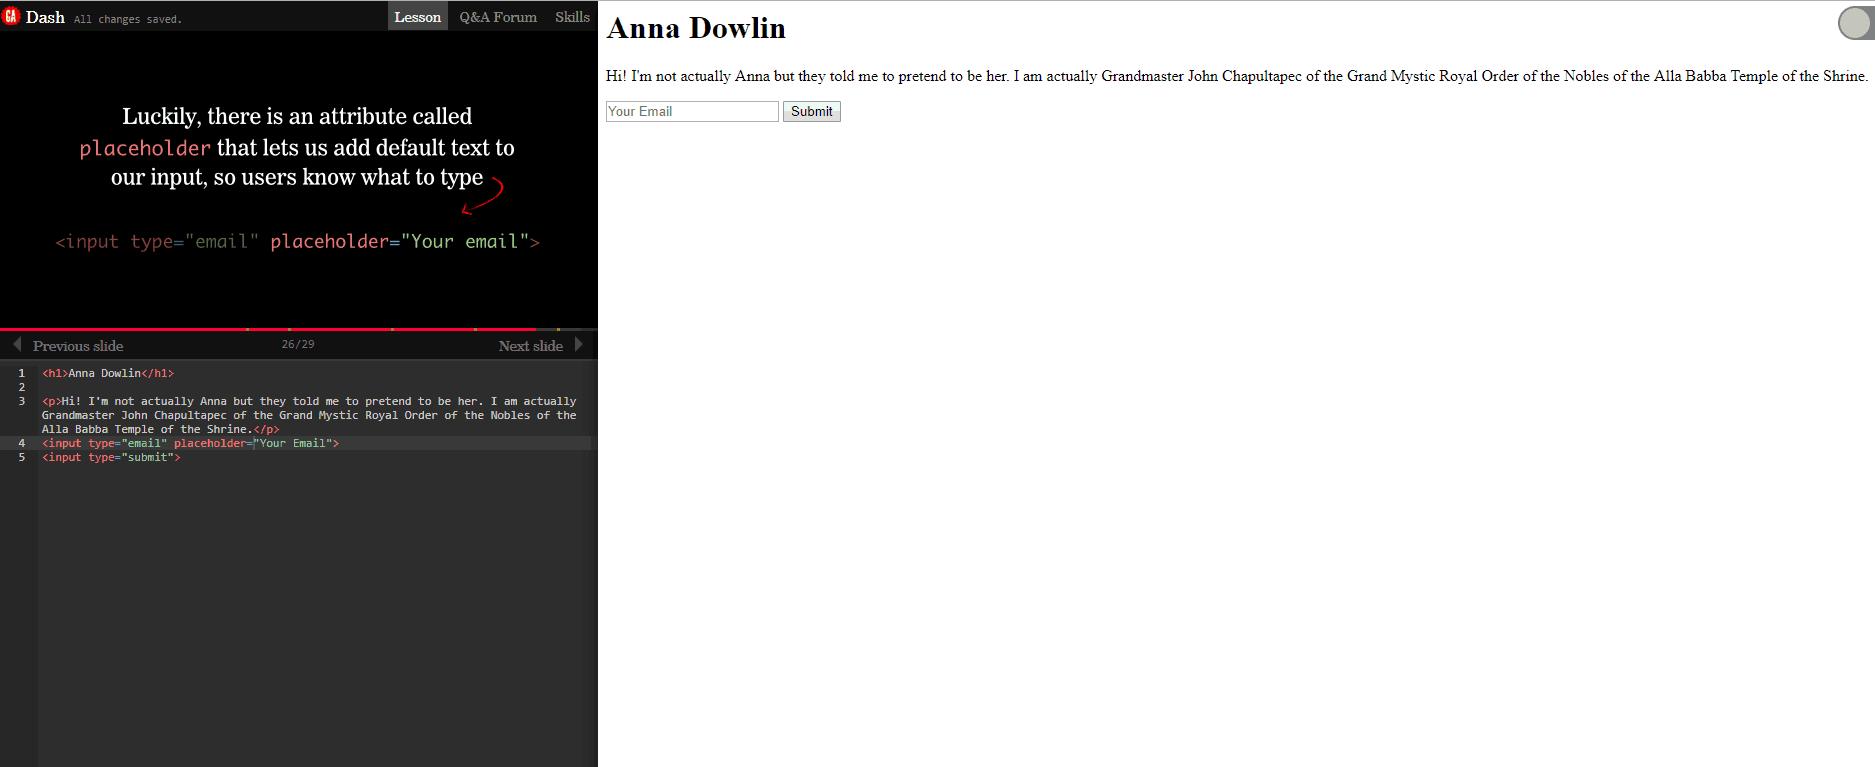Click line number 5 in the editor gutter
Image resolution: width=1875 pixels, height=767 pixels.
[x=21, y=457]
